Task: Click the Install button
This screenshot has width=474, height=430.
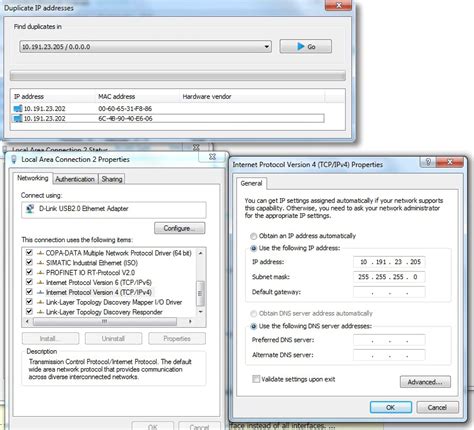Action: [x=51, y=339]
